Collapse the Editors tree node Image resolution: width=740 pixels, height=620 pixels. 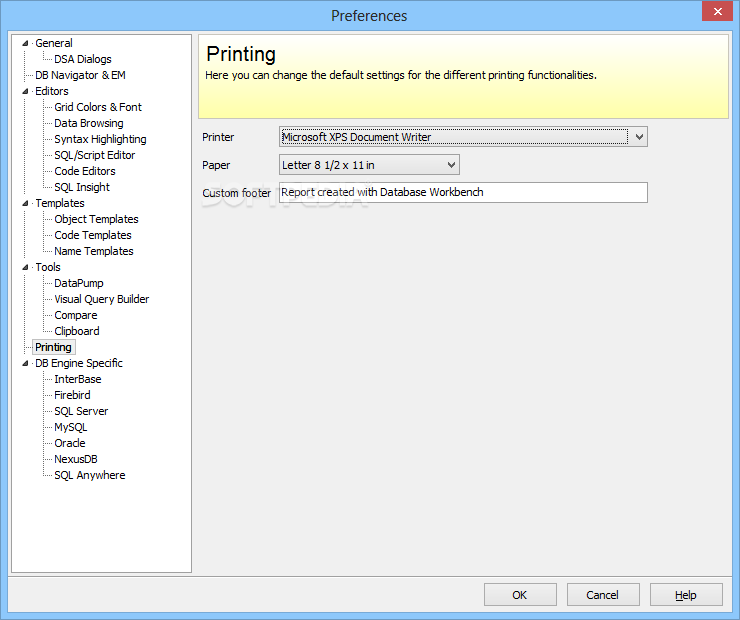pos(25,92)
